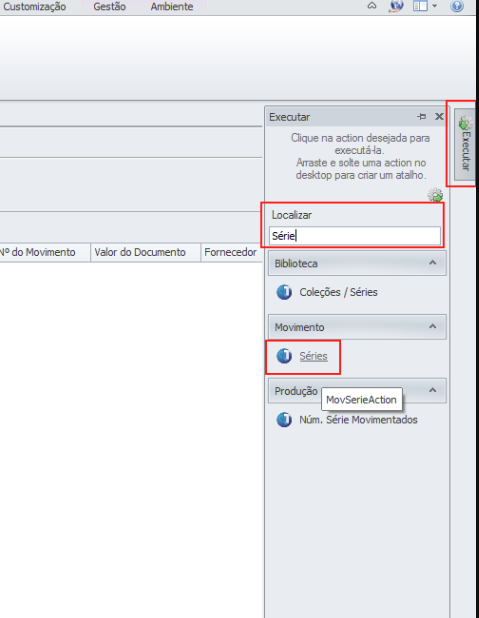This screenshot has height=618, width=479.
Task: Open the Ambiente menu tab
Action: tap(172, 7)
